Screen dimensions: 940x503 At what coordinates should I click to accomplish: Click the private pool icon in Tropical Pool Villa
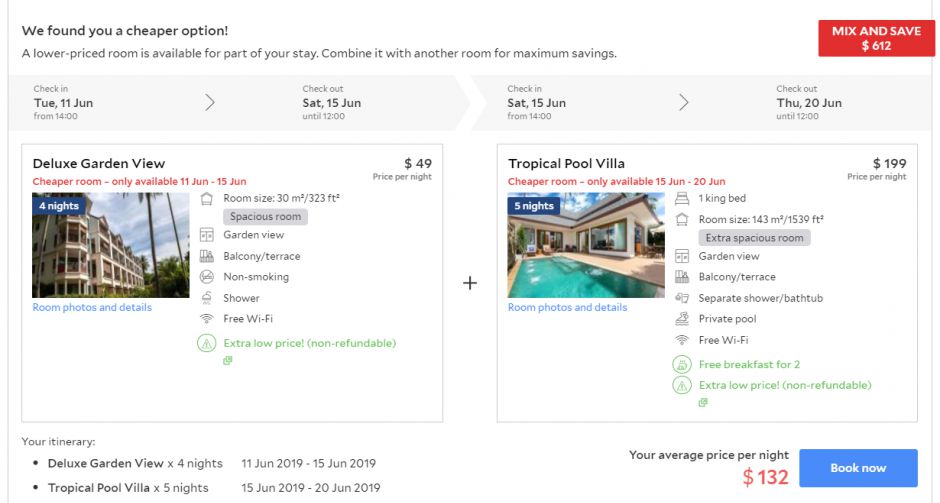tap(682, 319)
